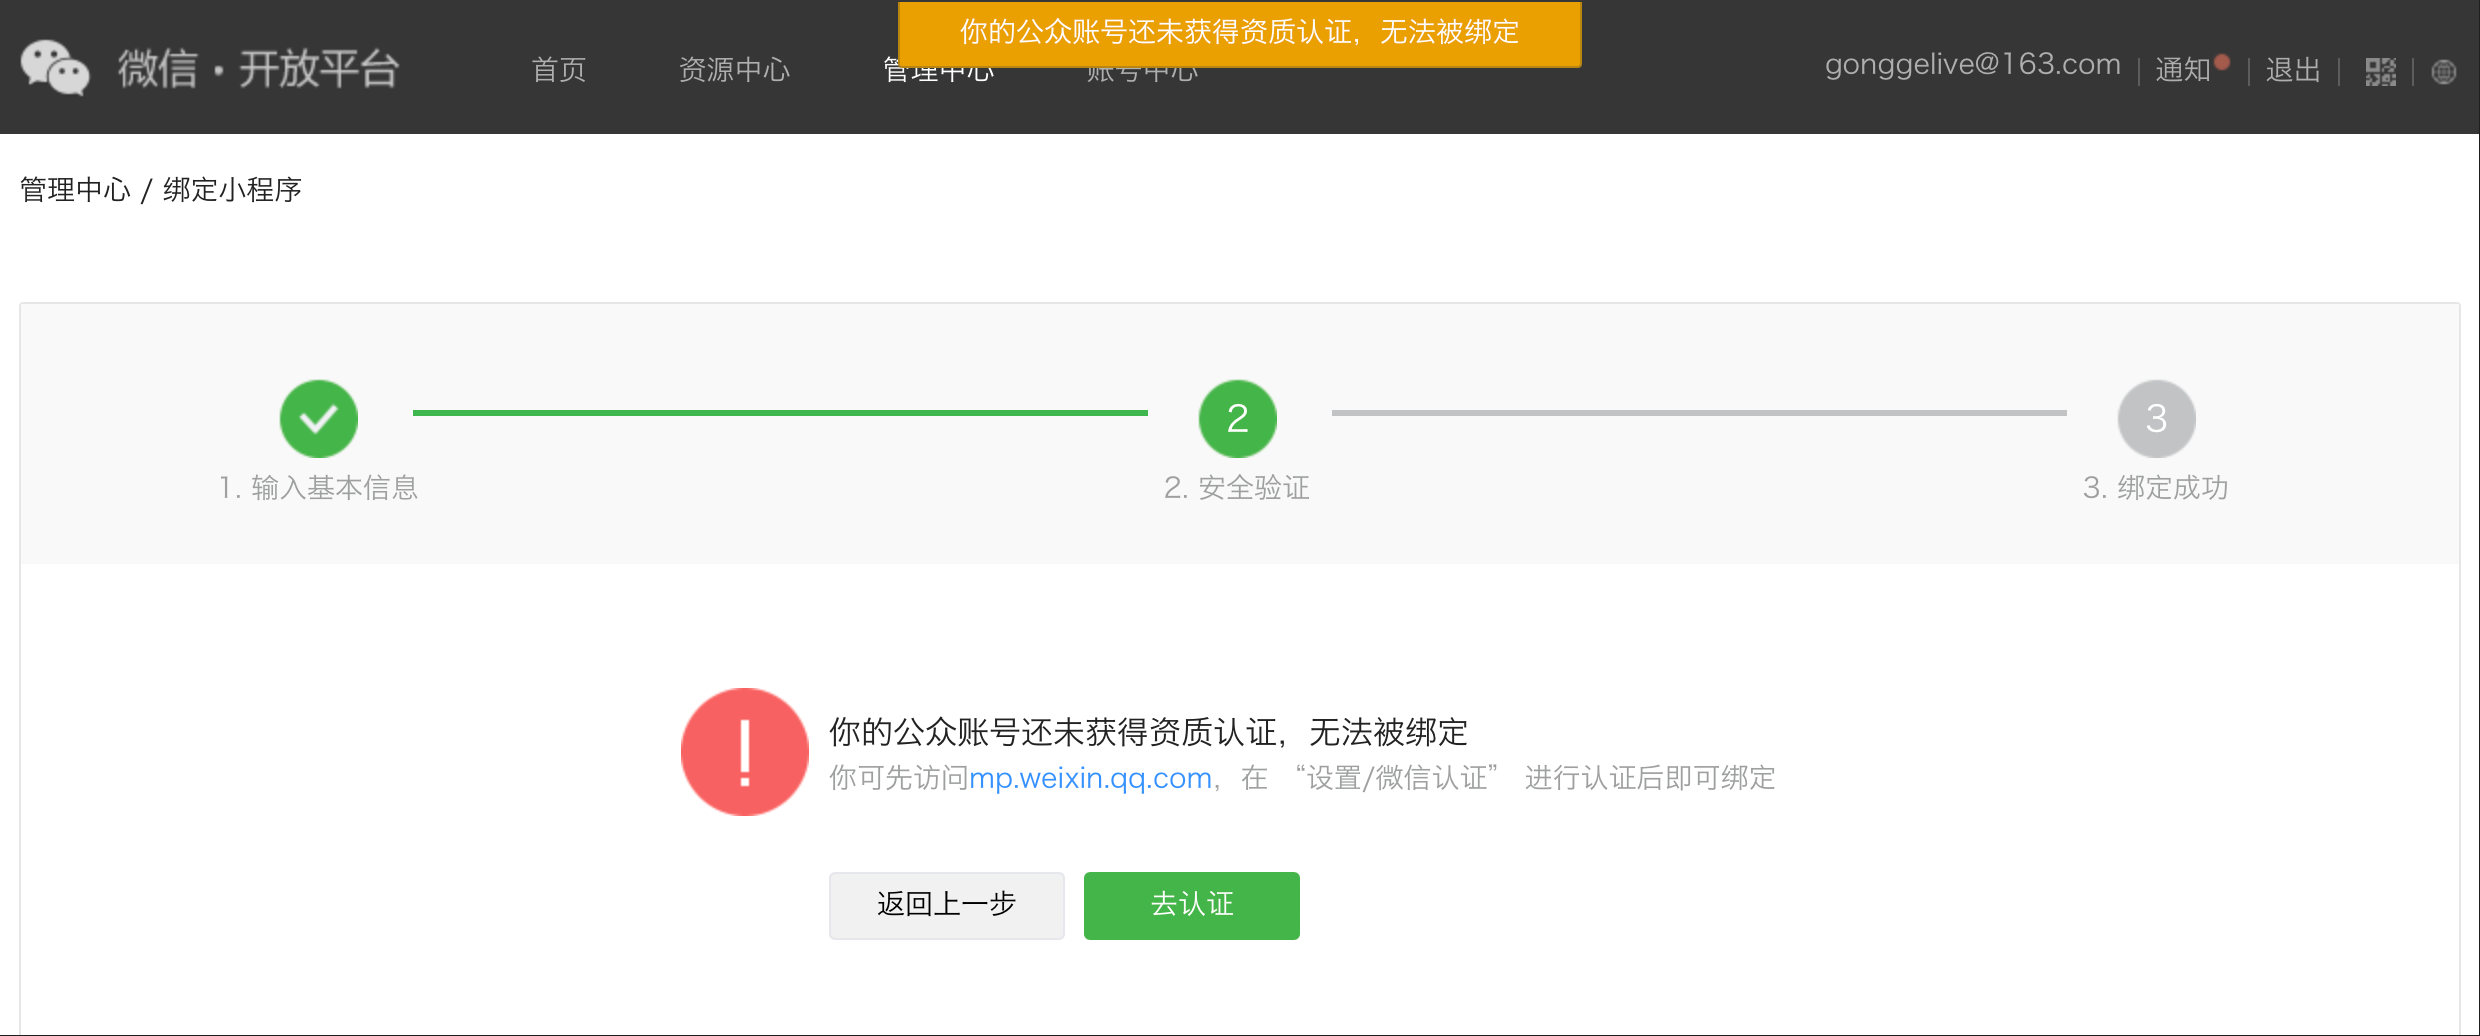Go to 首页 in the navigation

coord(559,70)
